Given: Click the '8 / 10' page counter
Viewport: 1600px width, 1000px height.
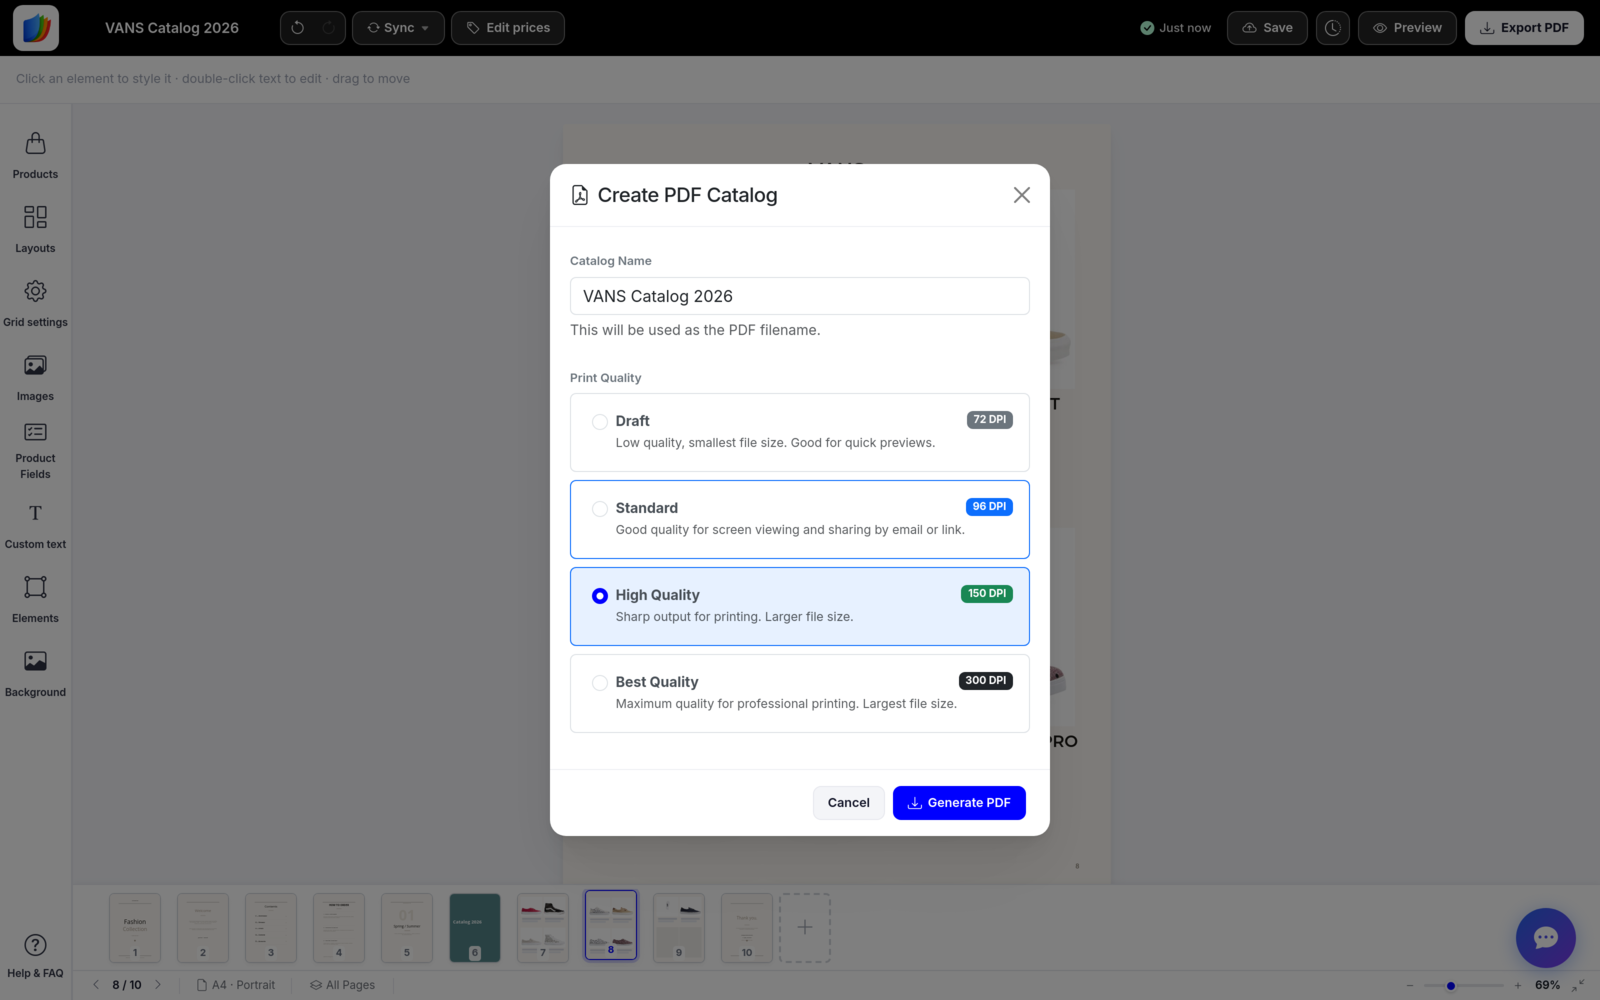Looking at the screenshot, I should point(127,985).
